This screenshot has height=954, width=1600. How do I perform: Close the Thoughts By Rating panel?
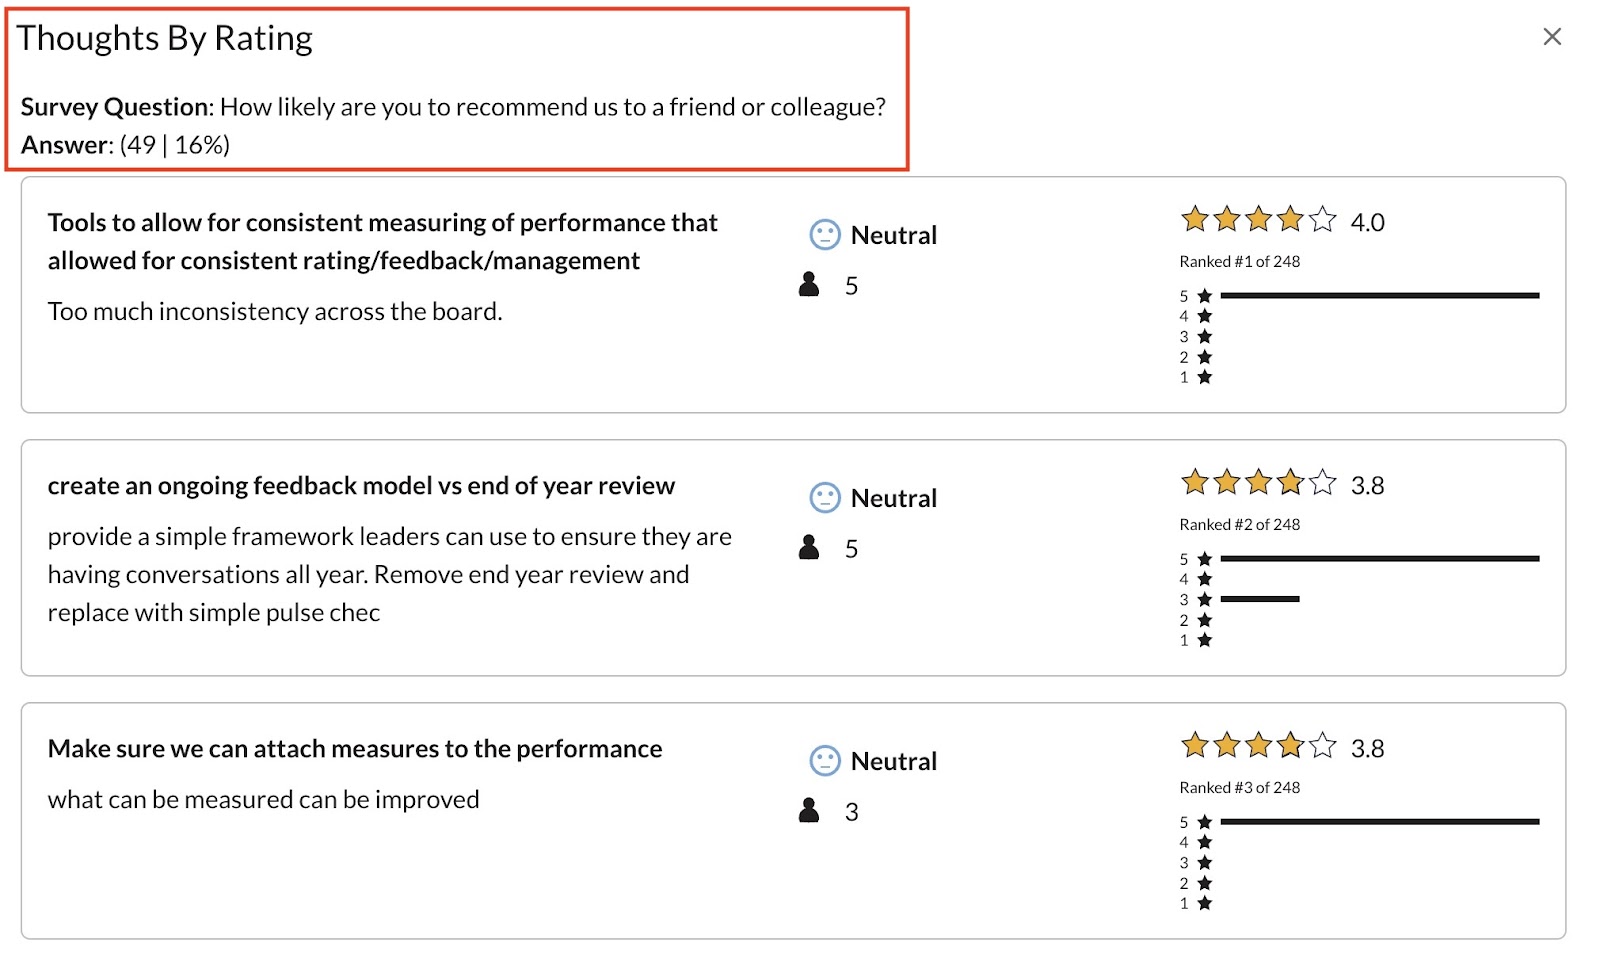coord(1551,37)
